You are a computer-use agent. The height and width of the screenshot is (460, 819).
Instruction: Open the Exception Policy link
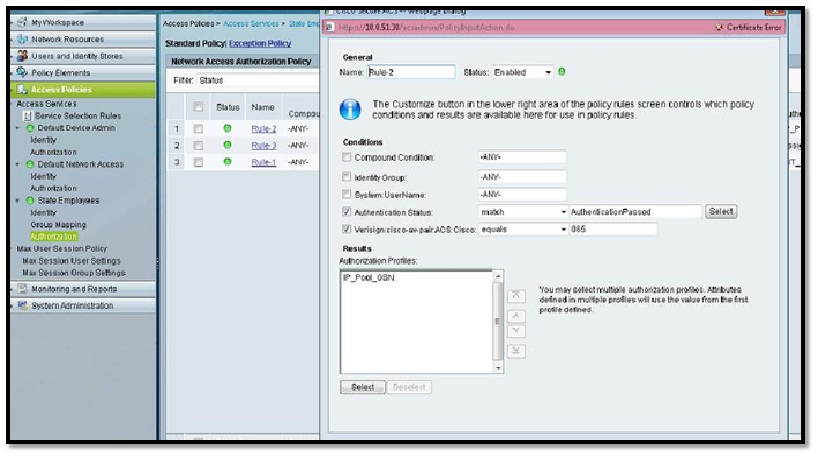pos(260,43)
